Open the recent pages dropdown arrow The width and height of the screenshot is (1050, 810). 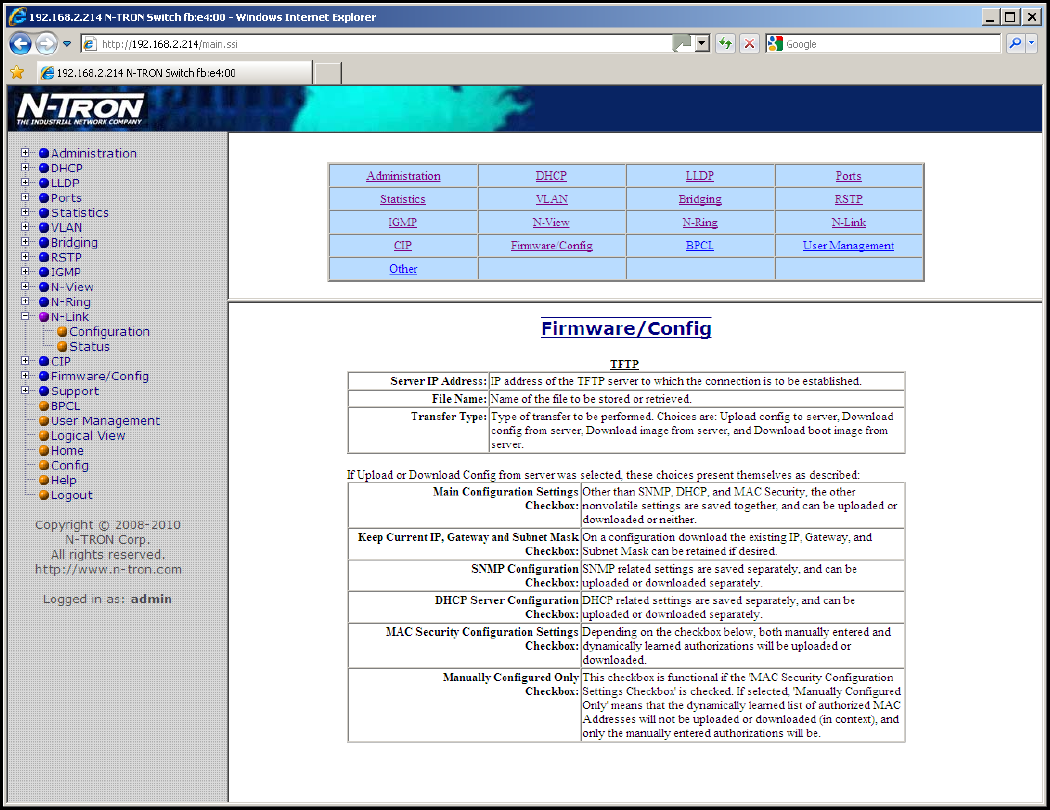pyautogui.click(x=67, y=44)
